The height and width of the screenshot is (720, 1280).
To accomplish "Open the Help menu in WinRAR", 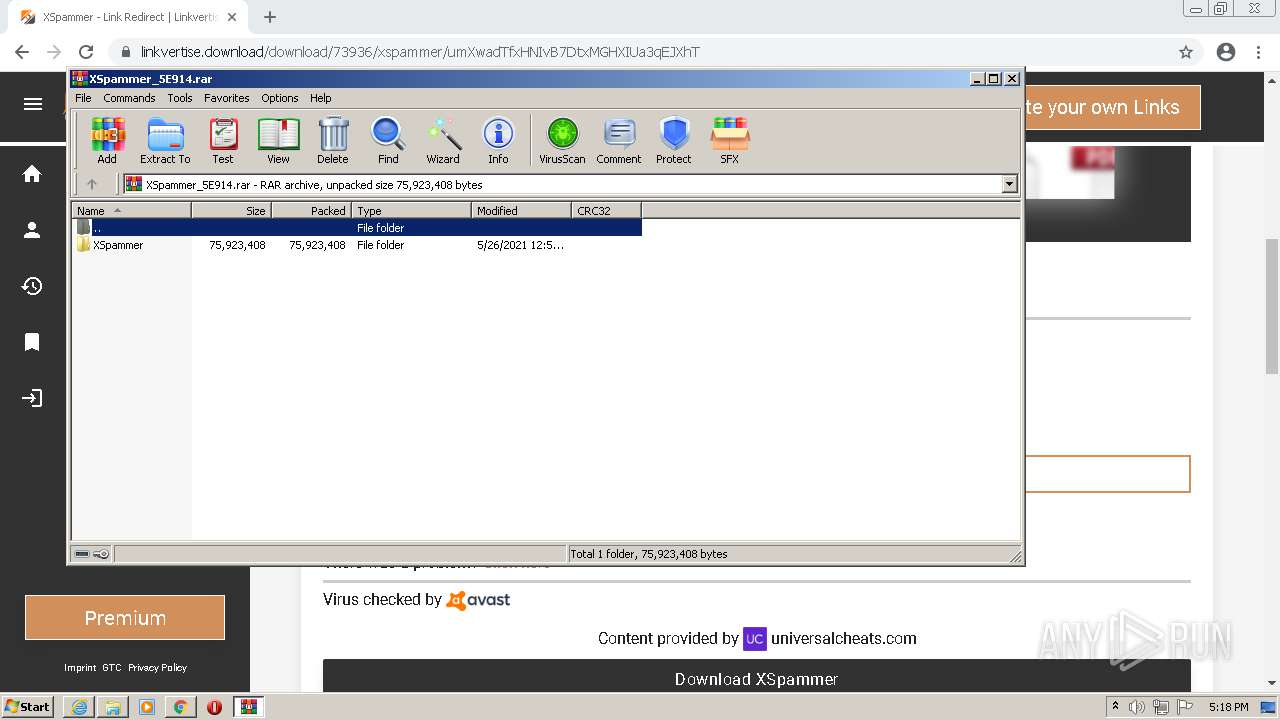I will pos(320,98).
